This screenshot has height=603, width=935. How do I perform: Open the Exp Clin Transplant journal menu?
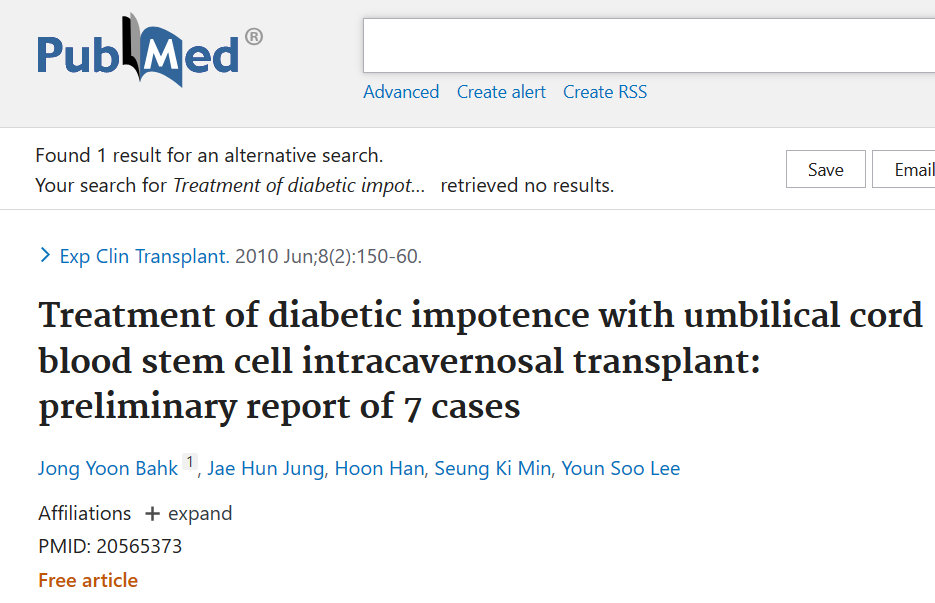(x=143, y=257)
